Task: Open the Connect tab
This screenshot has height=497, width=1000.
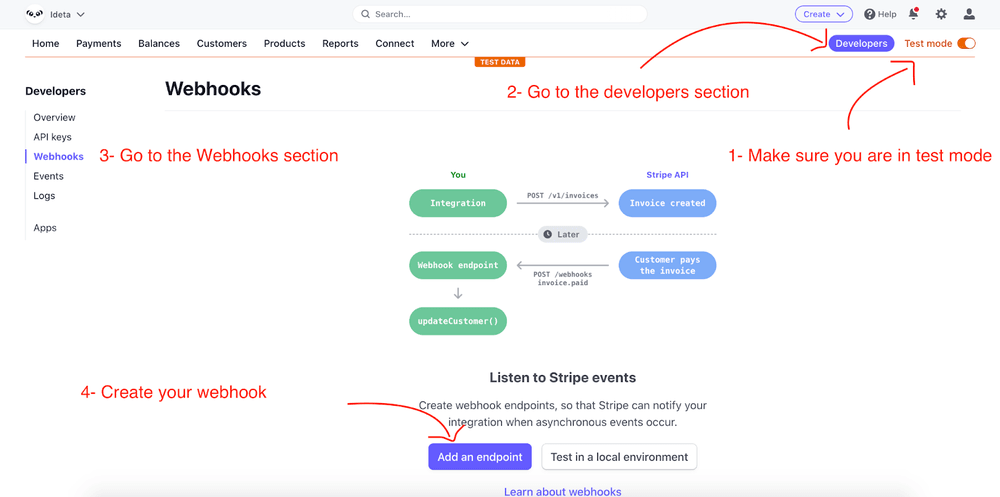Action: pyautogui.click(x=395, y=43)
